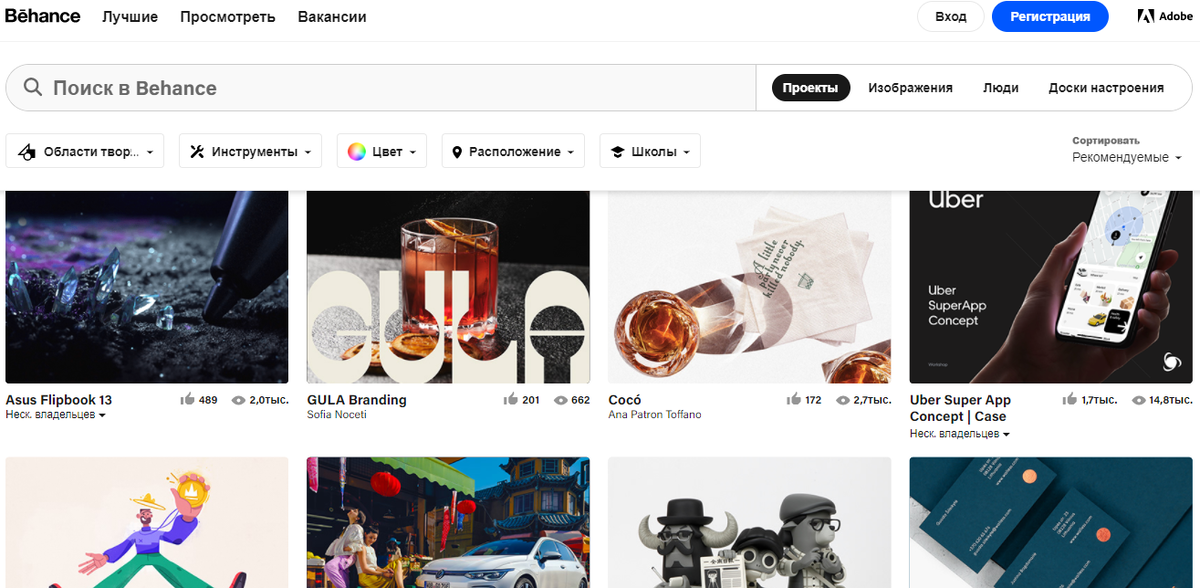This screenshot has width=1200, height=588.
Task: Click thumbs-up icon on Cocó project
Action: pos(793,400)
